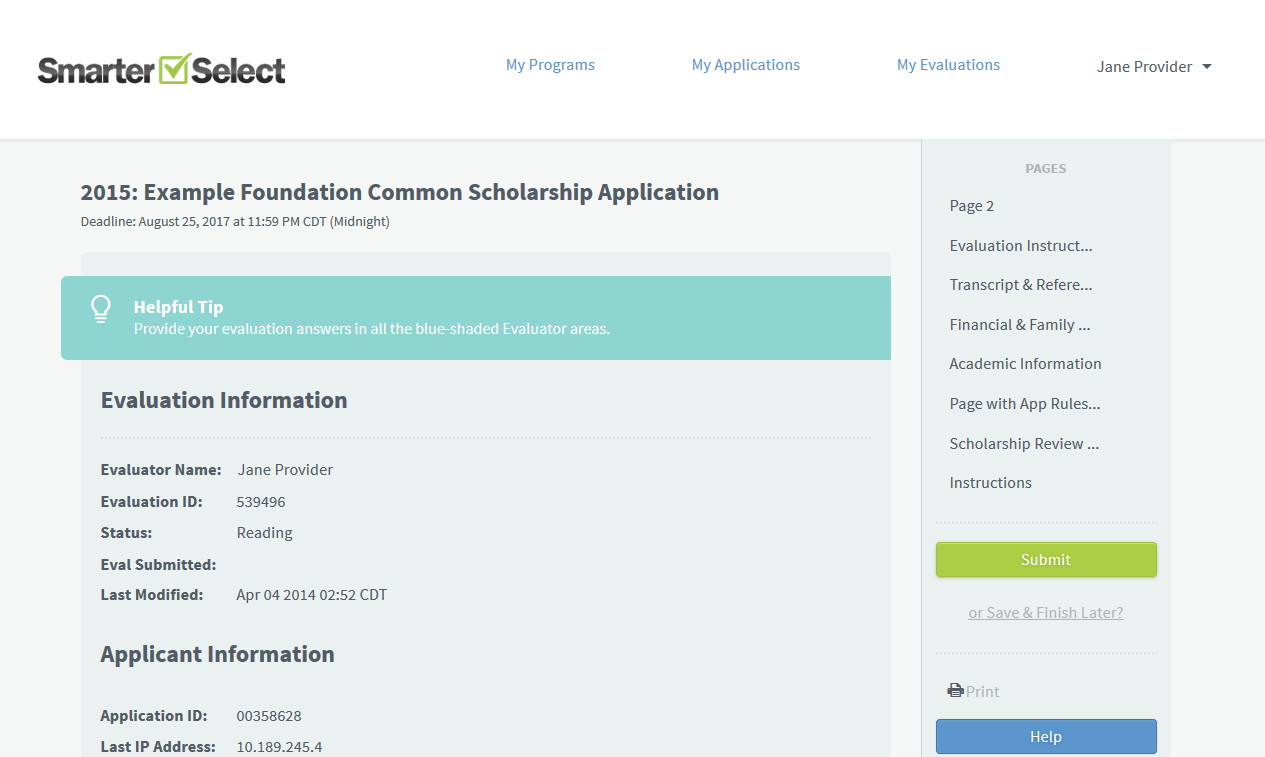Go to My Programs

pyautogui.click(x=550, y=65)
